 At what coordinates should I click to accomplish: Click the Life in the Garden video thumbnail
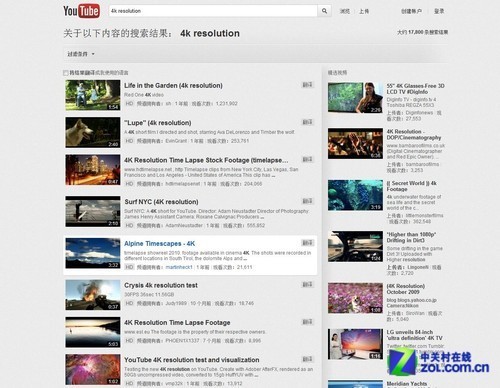(x=93, y=95)
